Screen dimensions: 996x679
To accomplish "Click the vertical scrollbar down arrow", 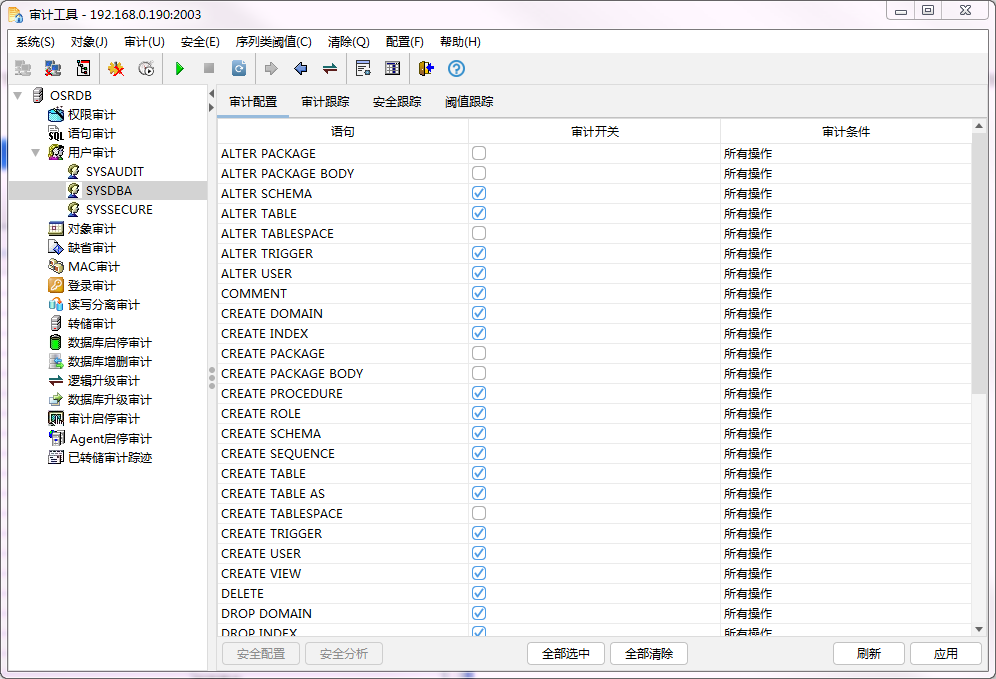I will (x=979, y=629).
